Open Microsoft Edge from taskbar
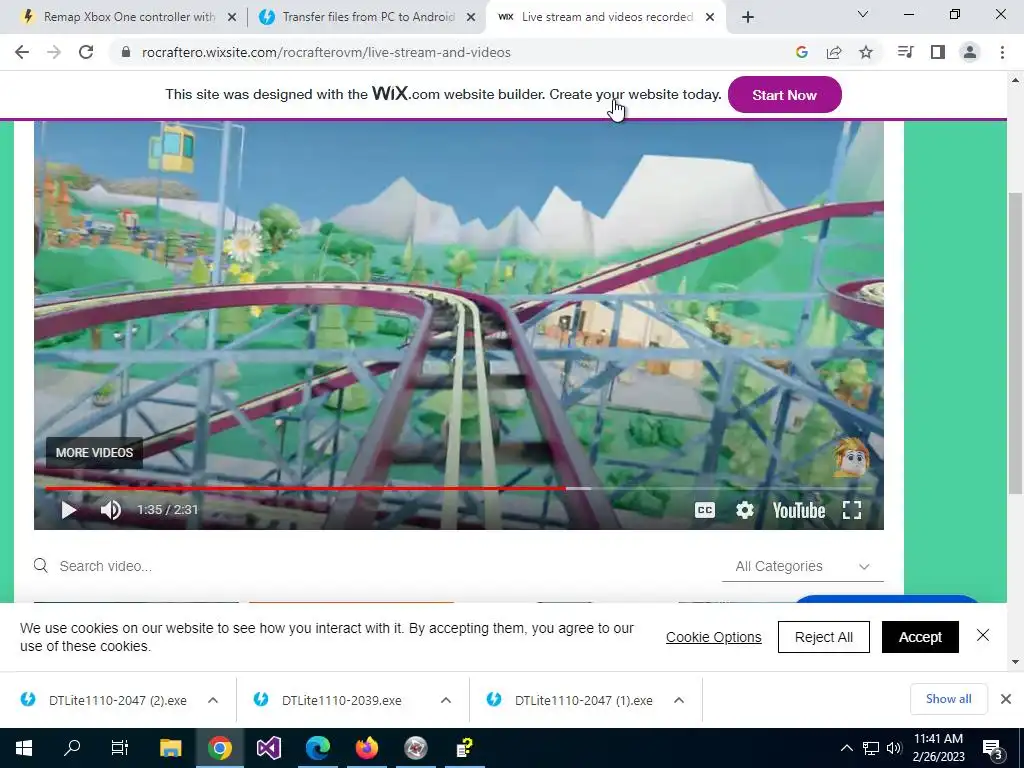 click(x=317, y=748)
